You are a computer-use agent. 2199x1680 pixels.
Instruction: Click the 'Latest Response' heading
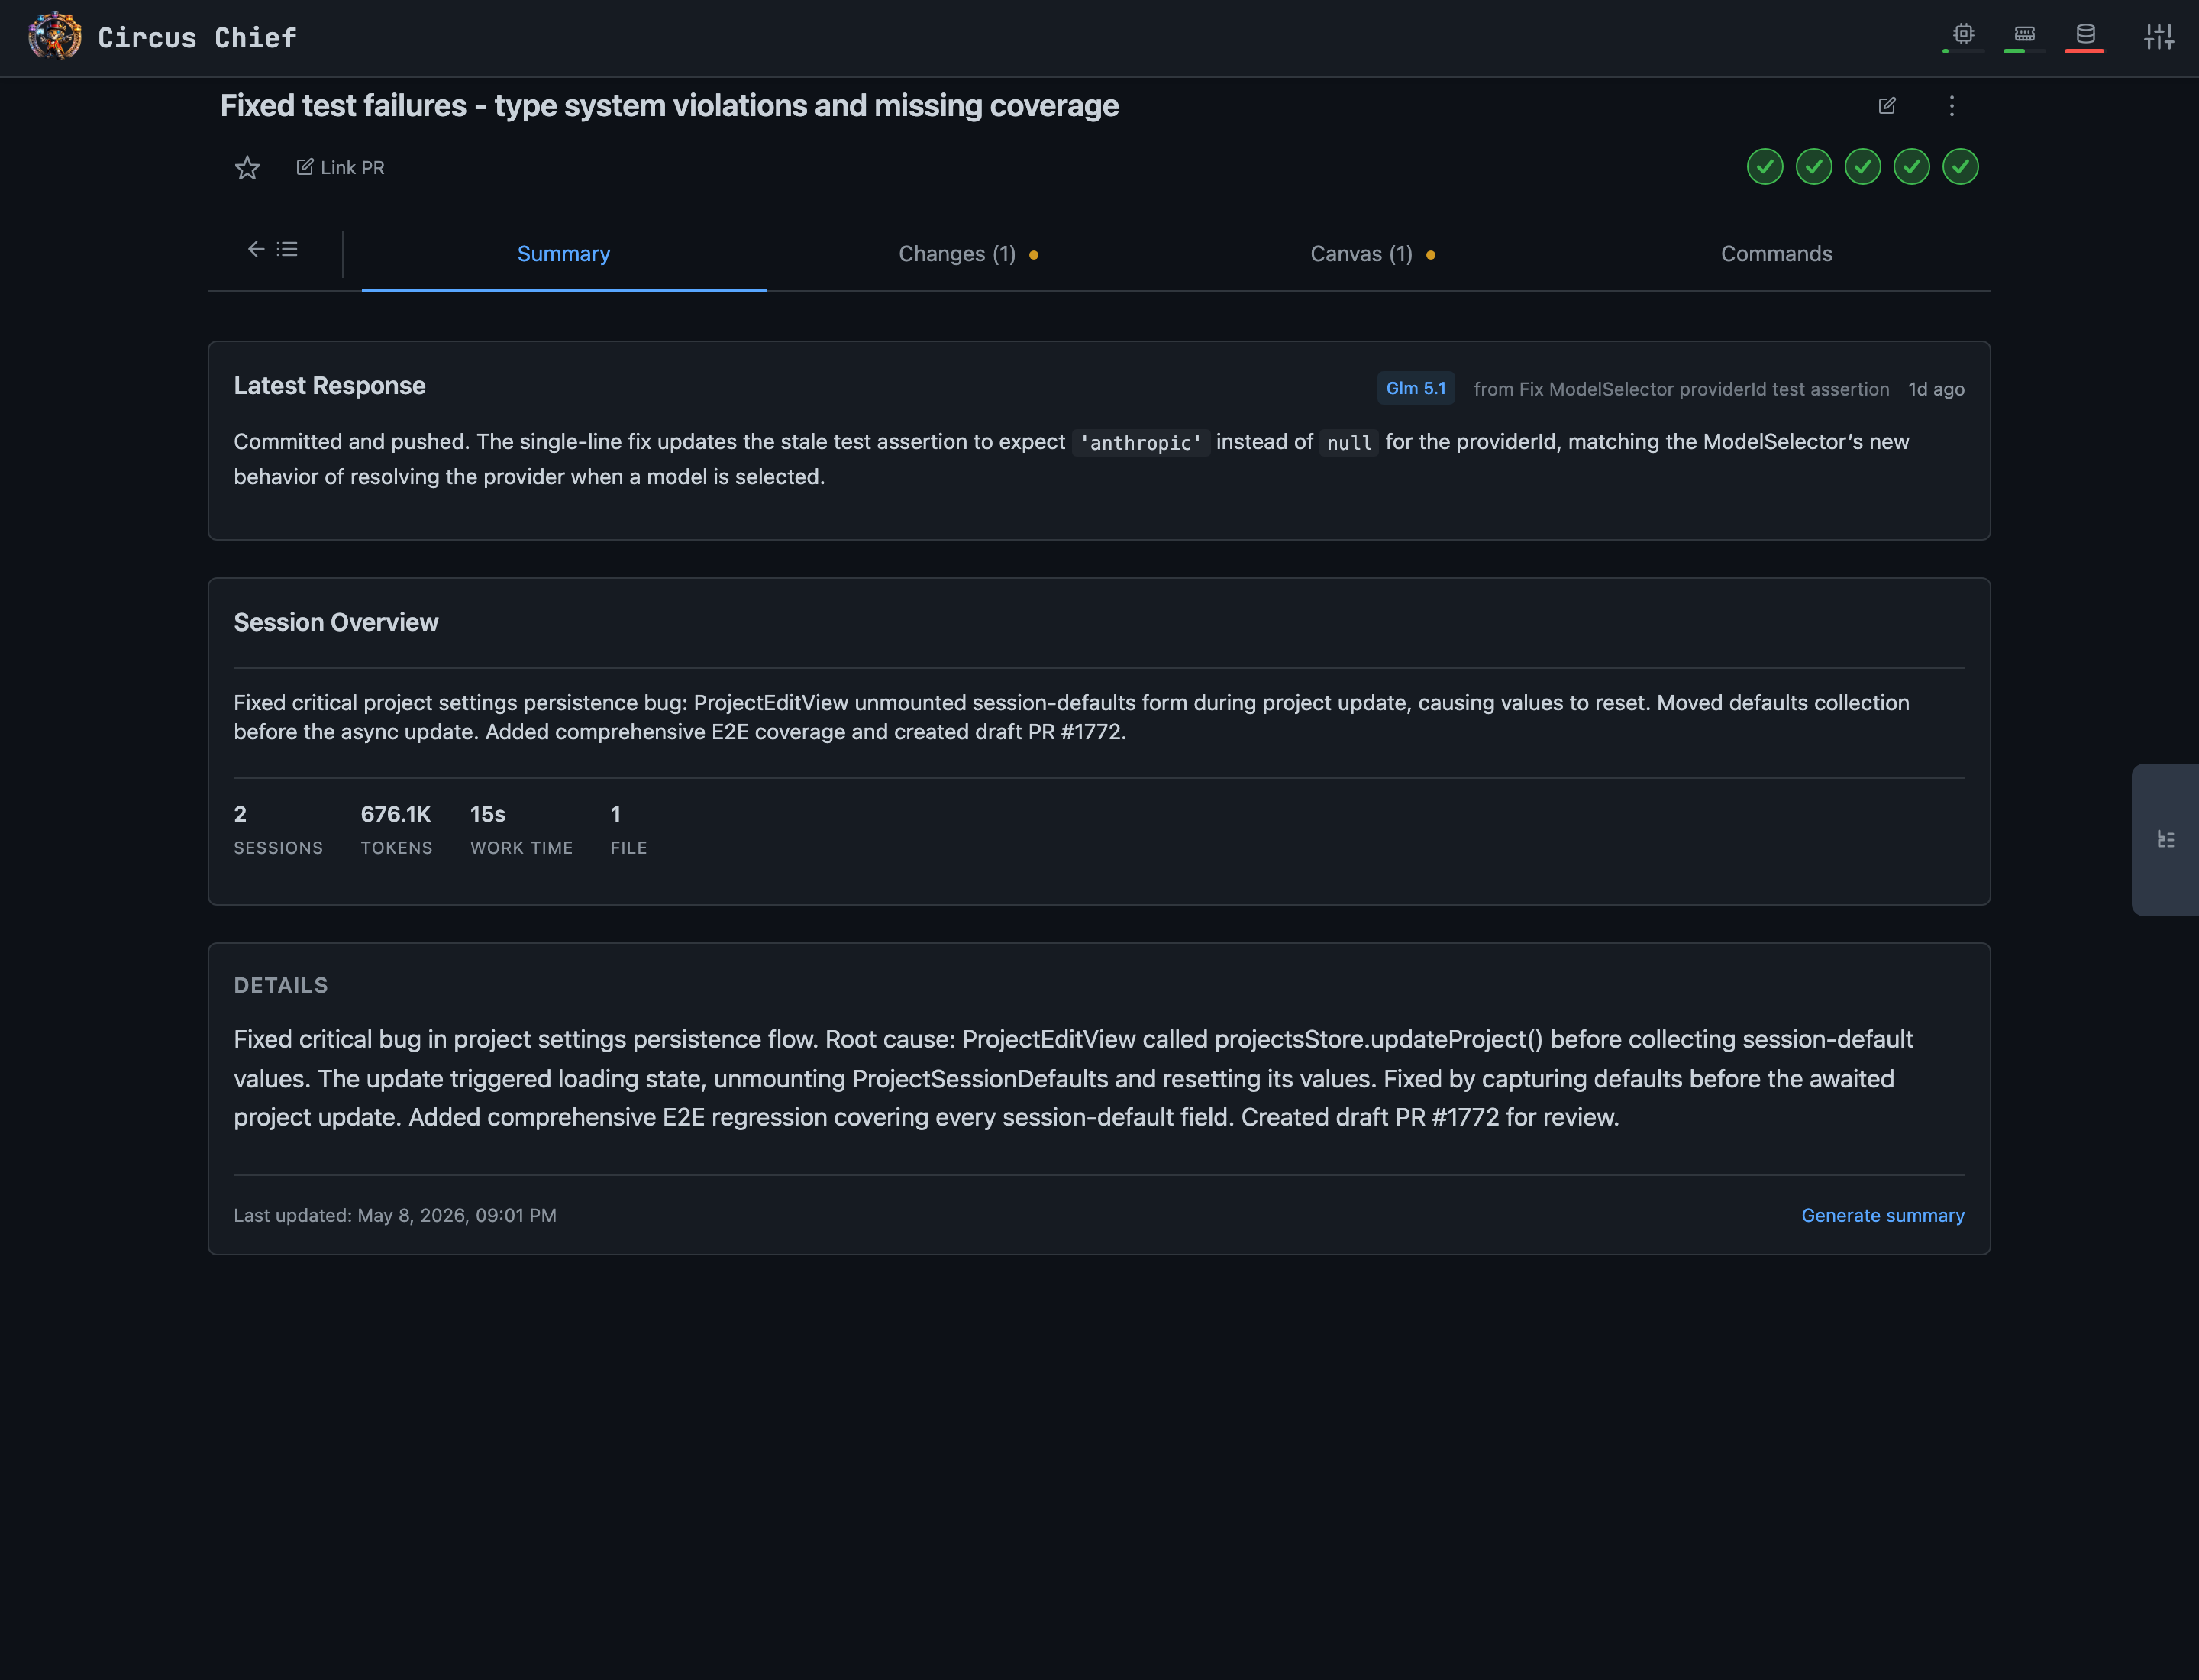click(x=329, y=386)
